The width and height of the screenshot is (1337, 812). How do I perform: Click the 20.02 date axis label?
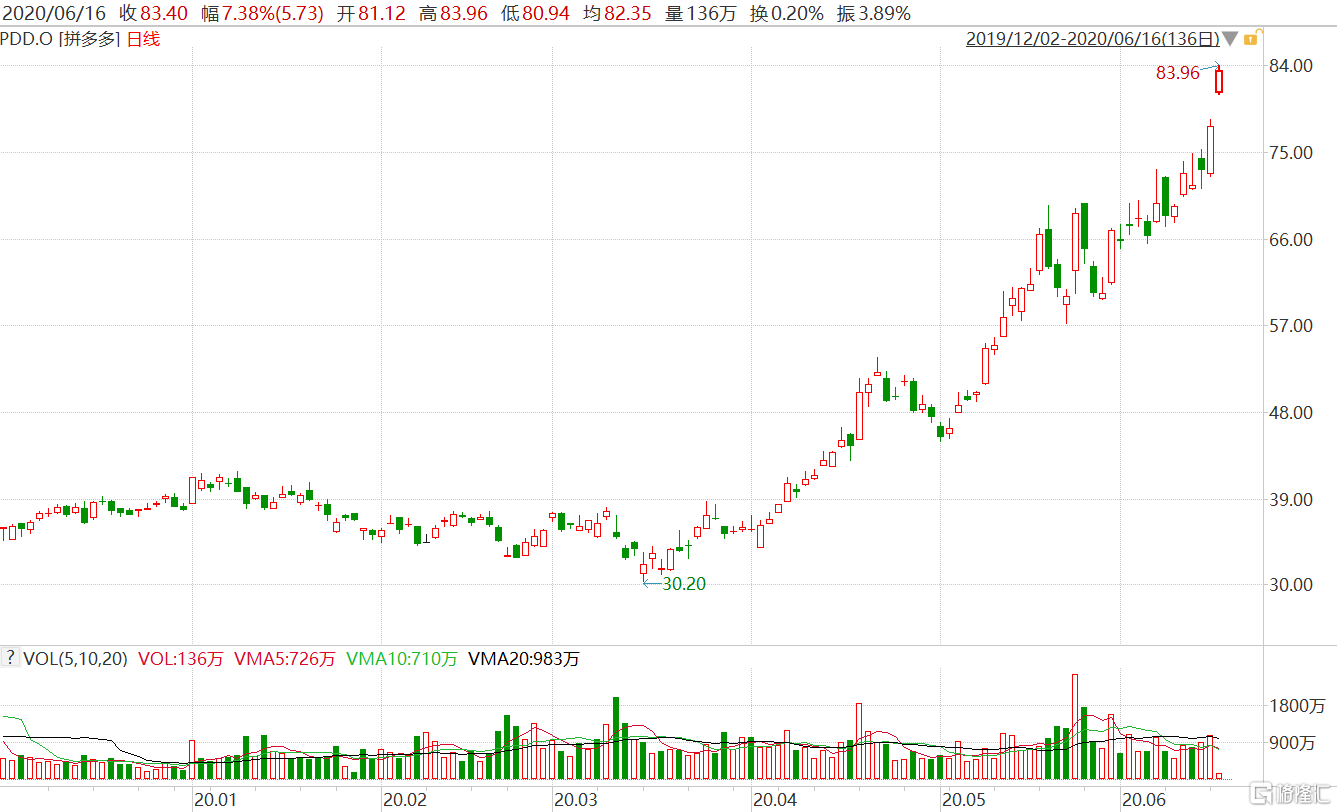tap(405, 800)
